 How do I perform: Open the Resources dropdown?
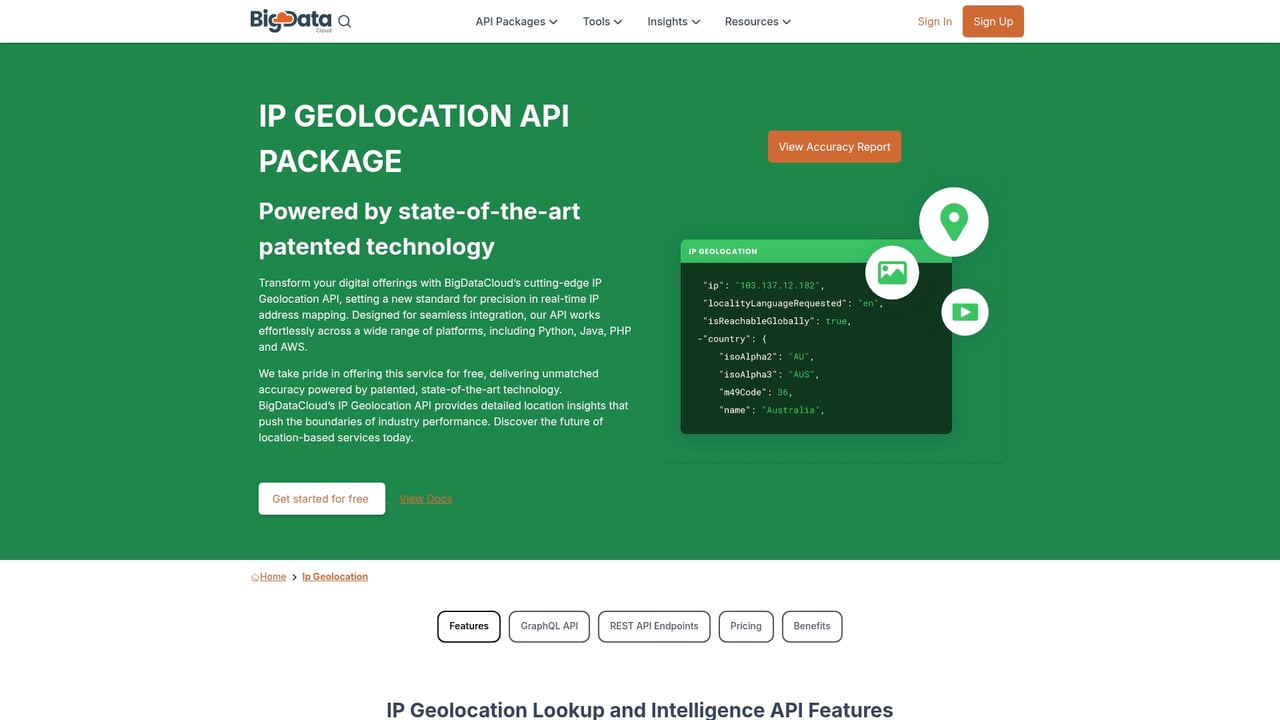[757, 21]
